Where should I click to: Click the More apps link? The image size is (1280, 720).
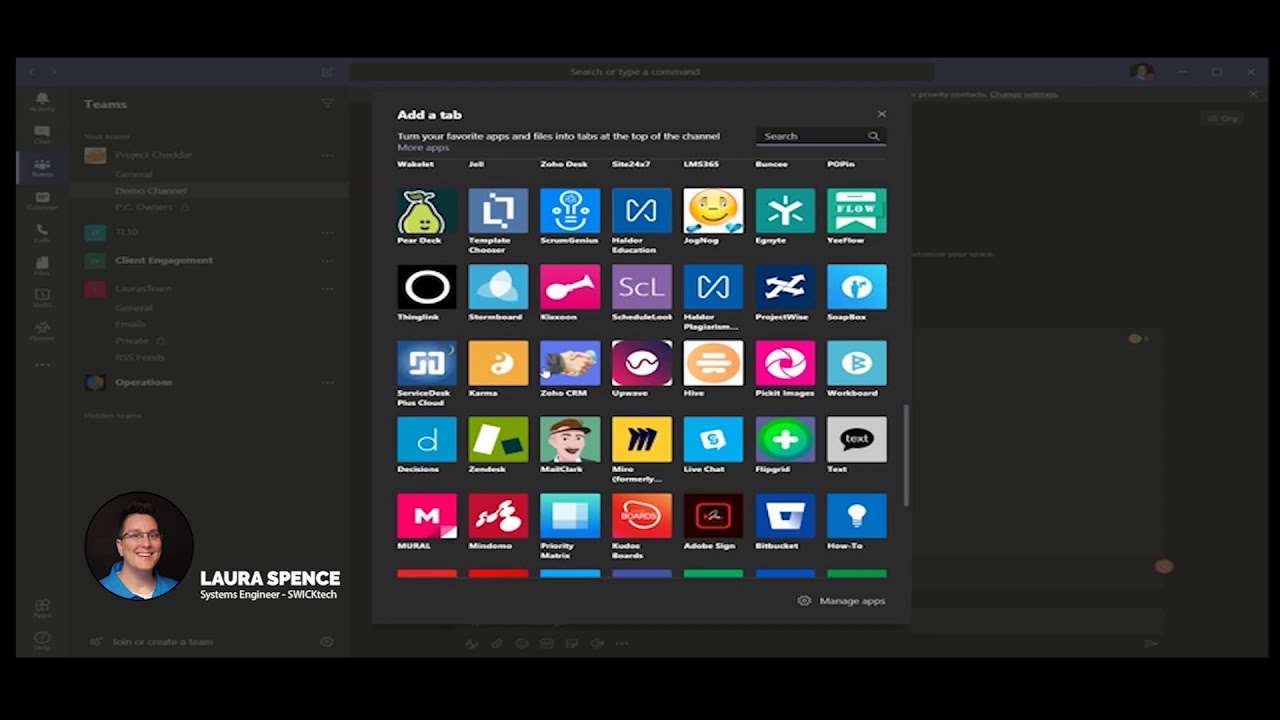click(423, 148)
